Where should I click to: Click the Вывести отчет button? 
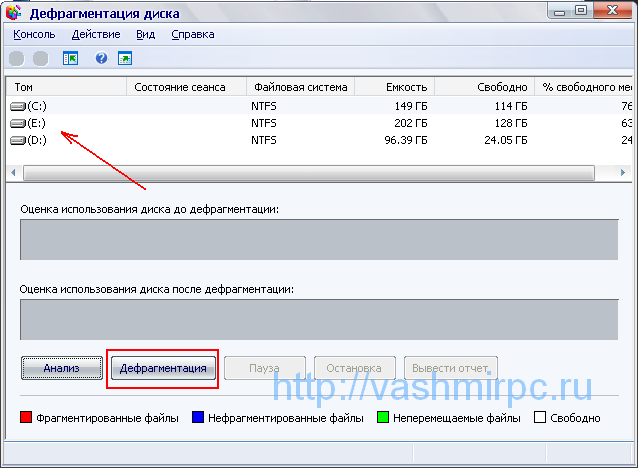(450, 368)
